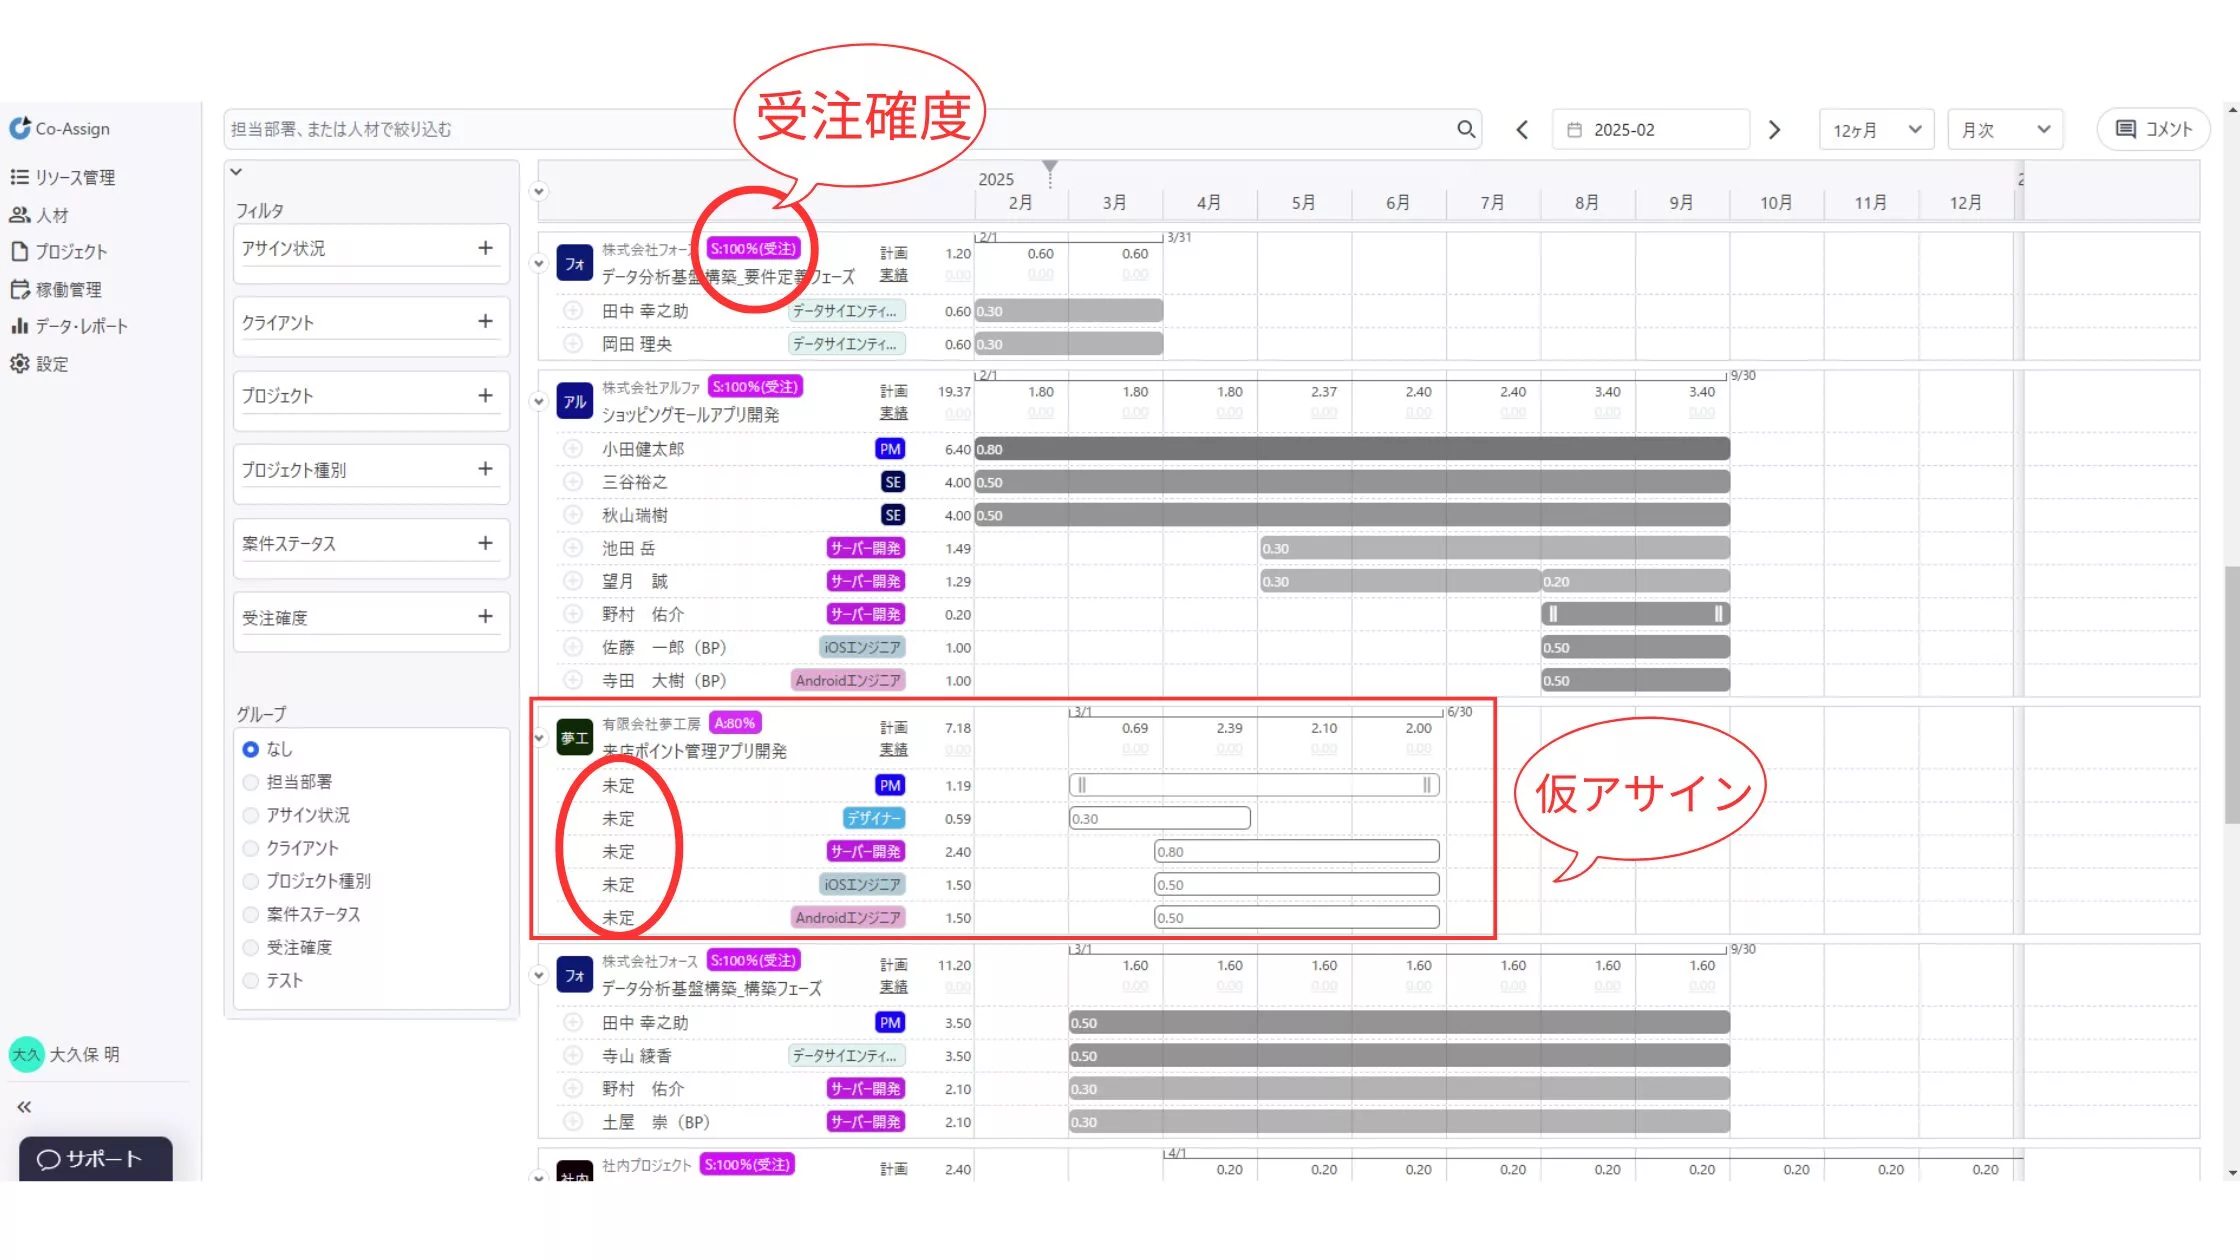The height and width of the screenshot is (1260, 2240).
Task: Open the 月次 unit dropdown
Action: tap(2005, 130)
